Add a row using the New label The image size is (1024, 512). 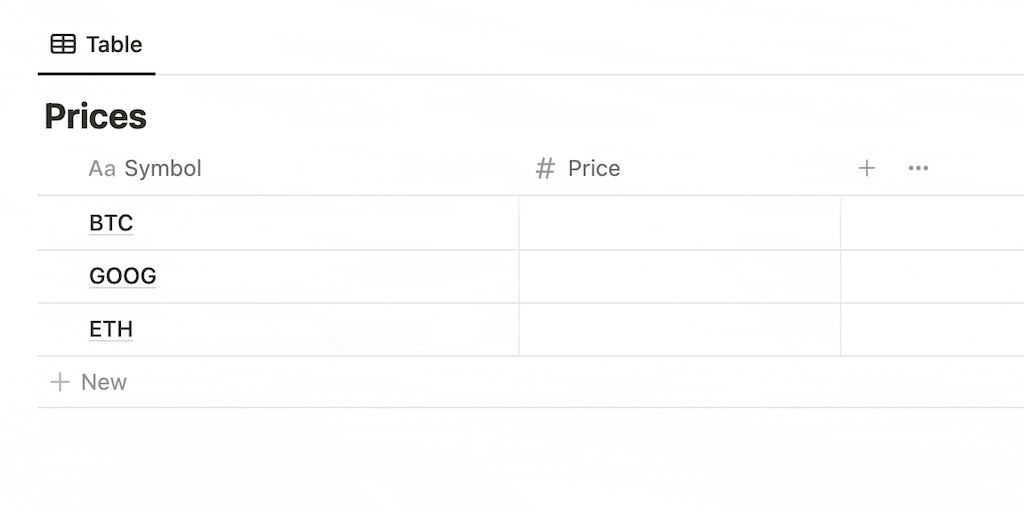point(104,382)
